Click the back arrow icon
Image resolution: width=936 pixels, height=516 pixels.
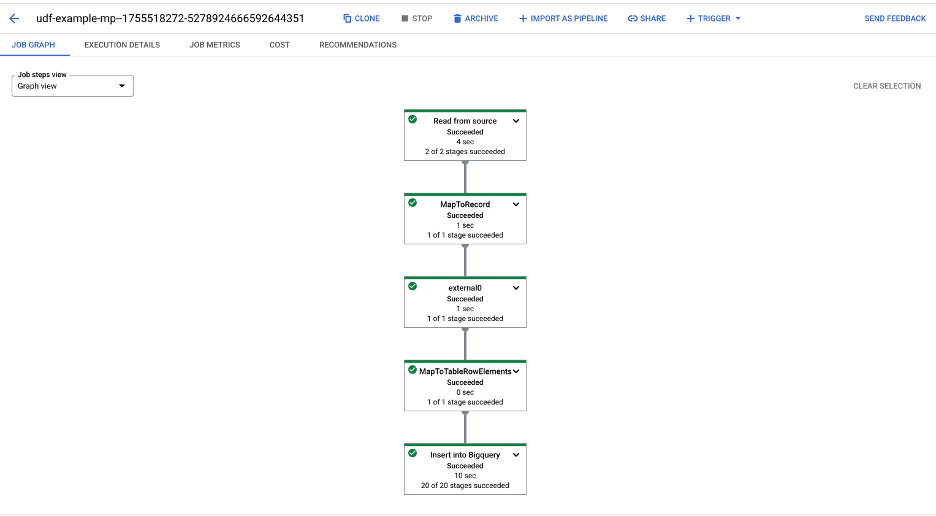[x=14, y=18]
